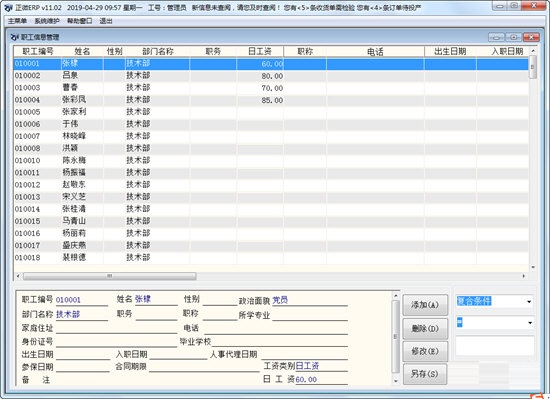Click the 工资类别 field showing 日工资
550x399 pixels.
point(321,366)
